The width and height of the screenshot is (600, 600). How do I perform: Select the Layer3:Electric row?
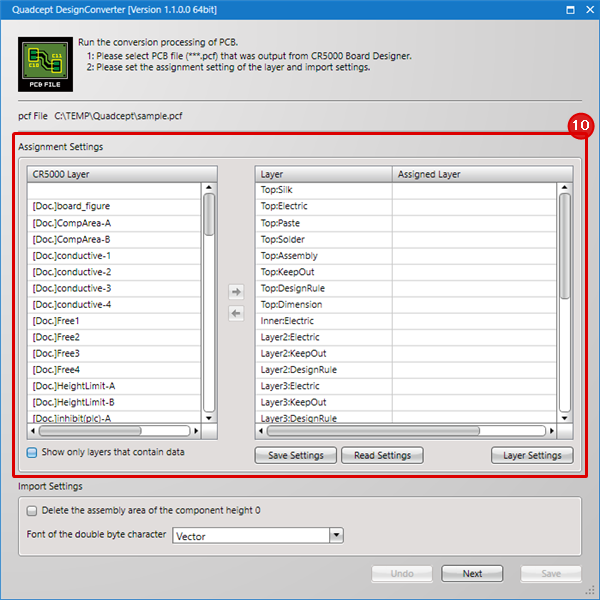click(406, 386)
